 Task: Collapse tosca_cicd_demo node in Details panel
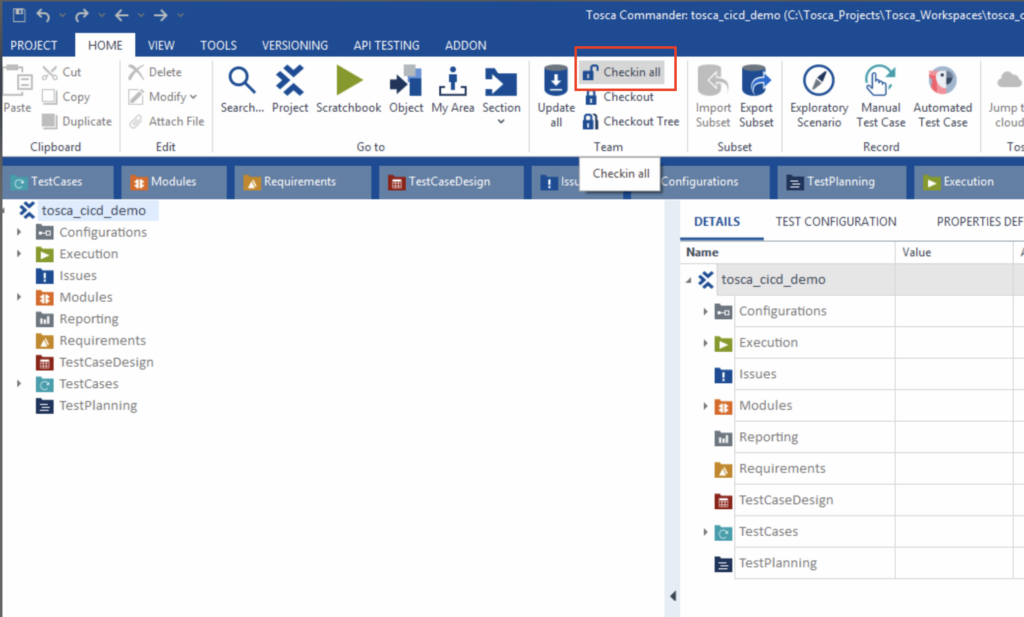coord(688,280)
